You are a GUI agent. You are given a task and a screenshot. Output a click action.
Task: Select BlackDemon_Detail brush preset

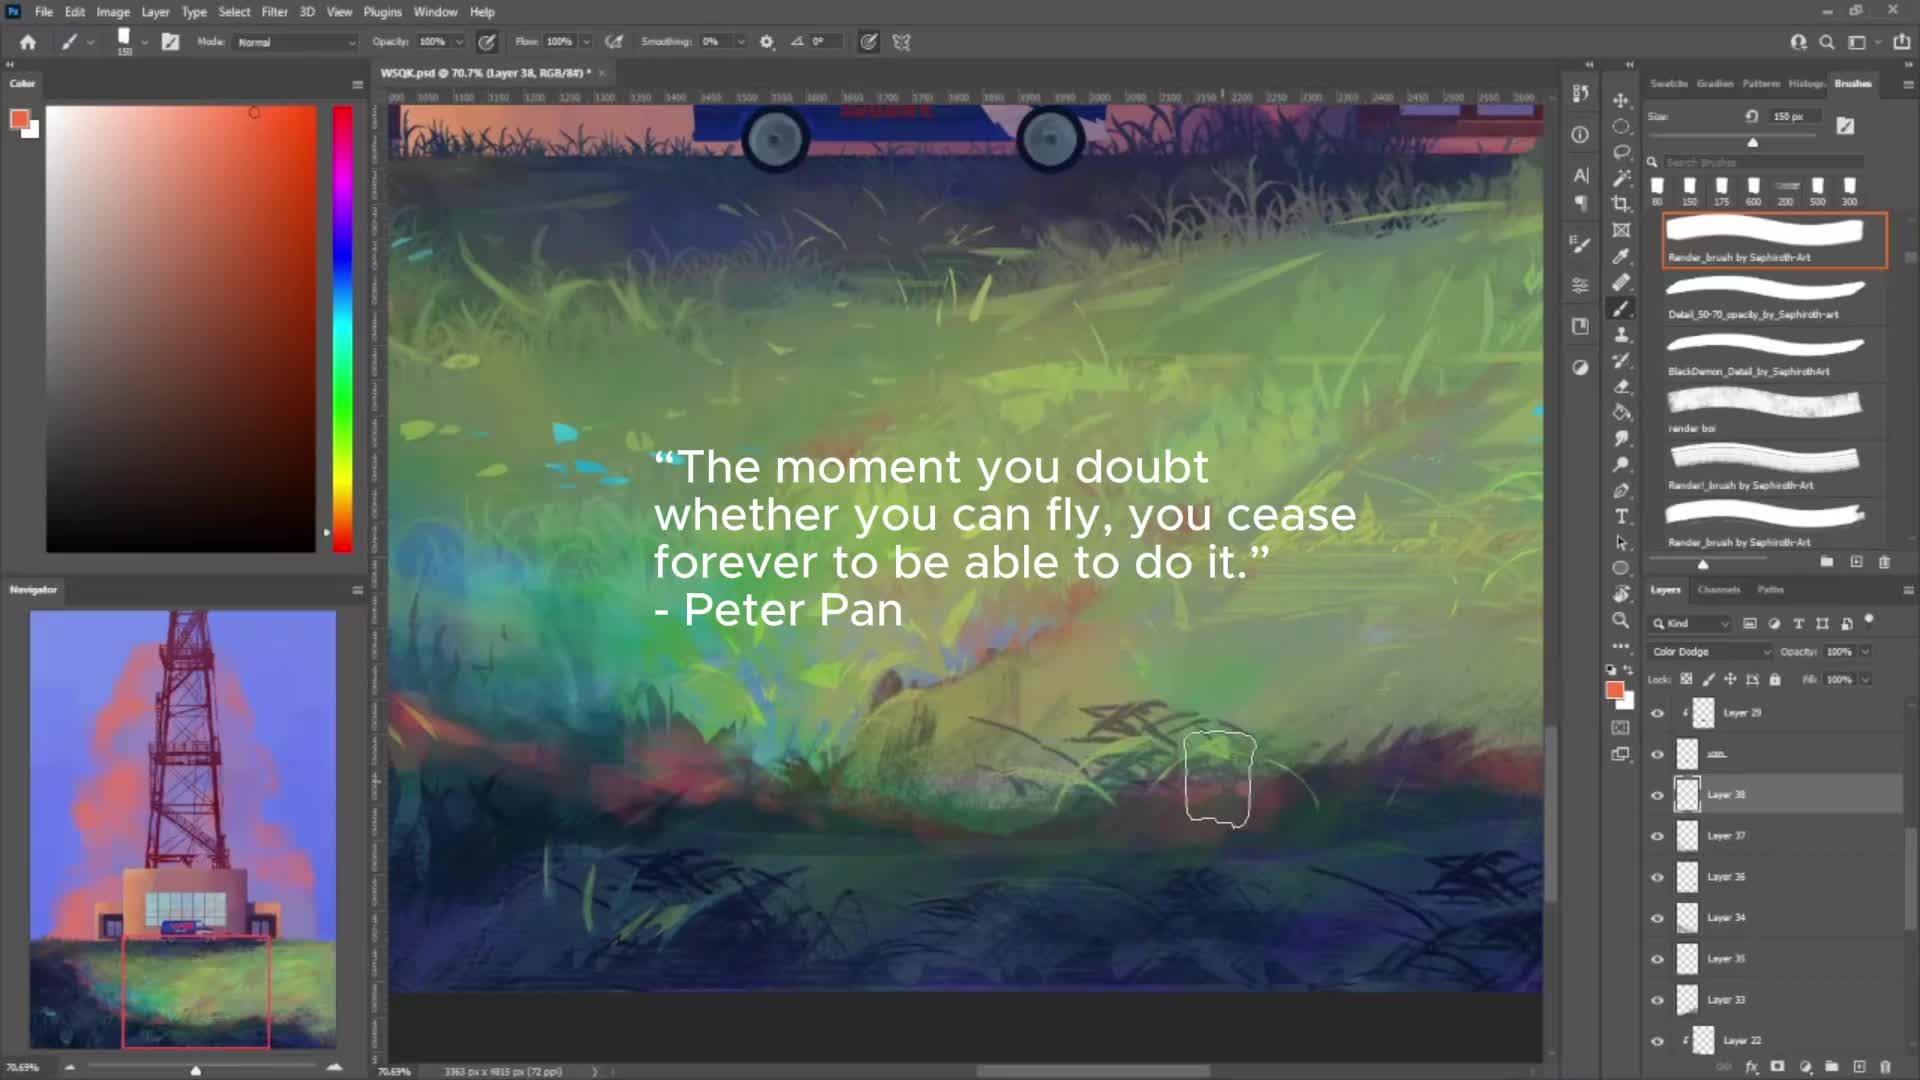[x=1775, y=354]
